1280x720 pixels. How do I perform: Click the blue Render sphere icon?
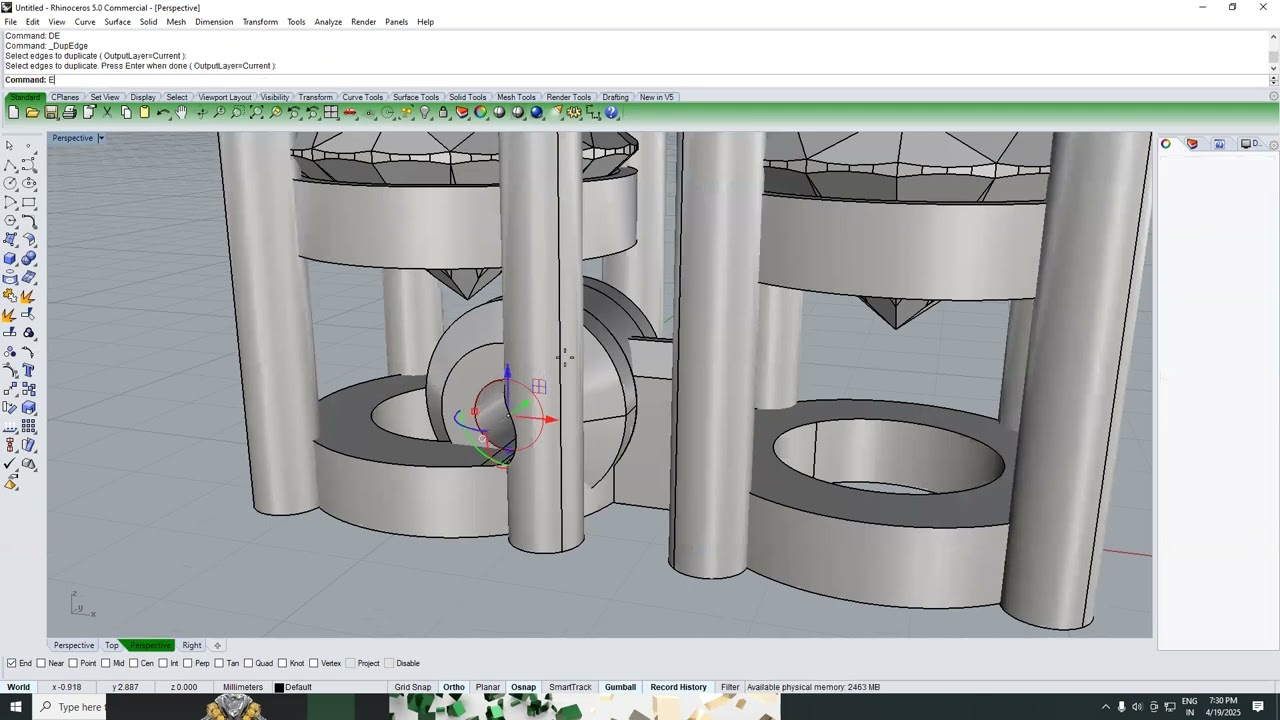click(537, 113)
